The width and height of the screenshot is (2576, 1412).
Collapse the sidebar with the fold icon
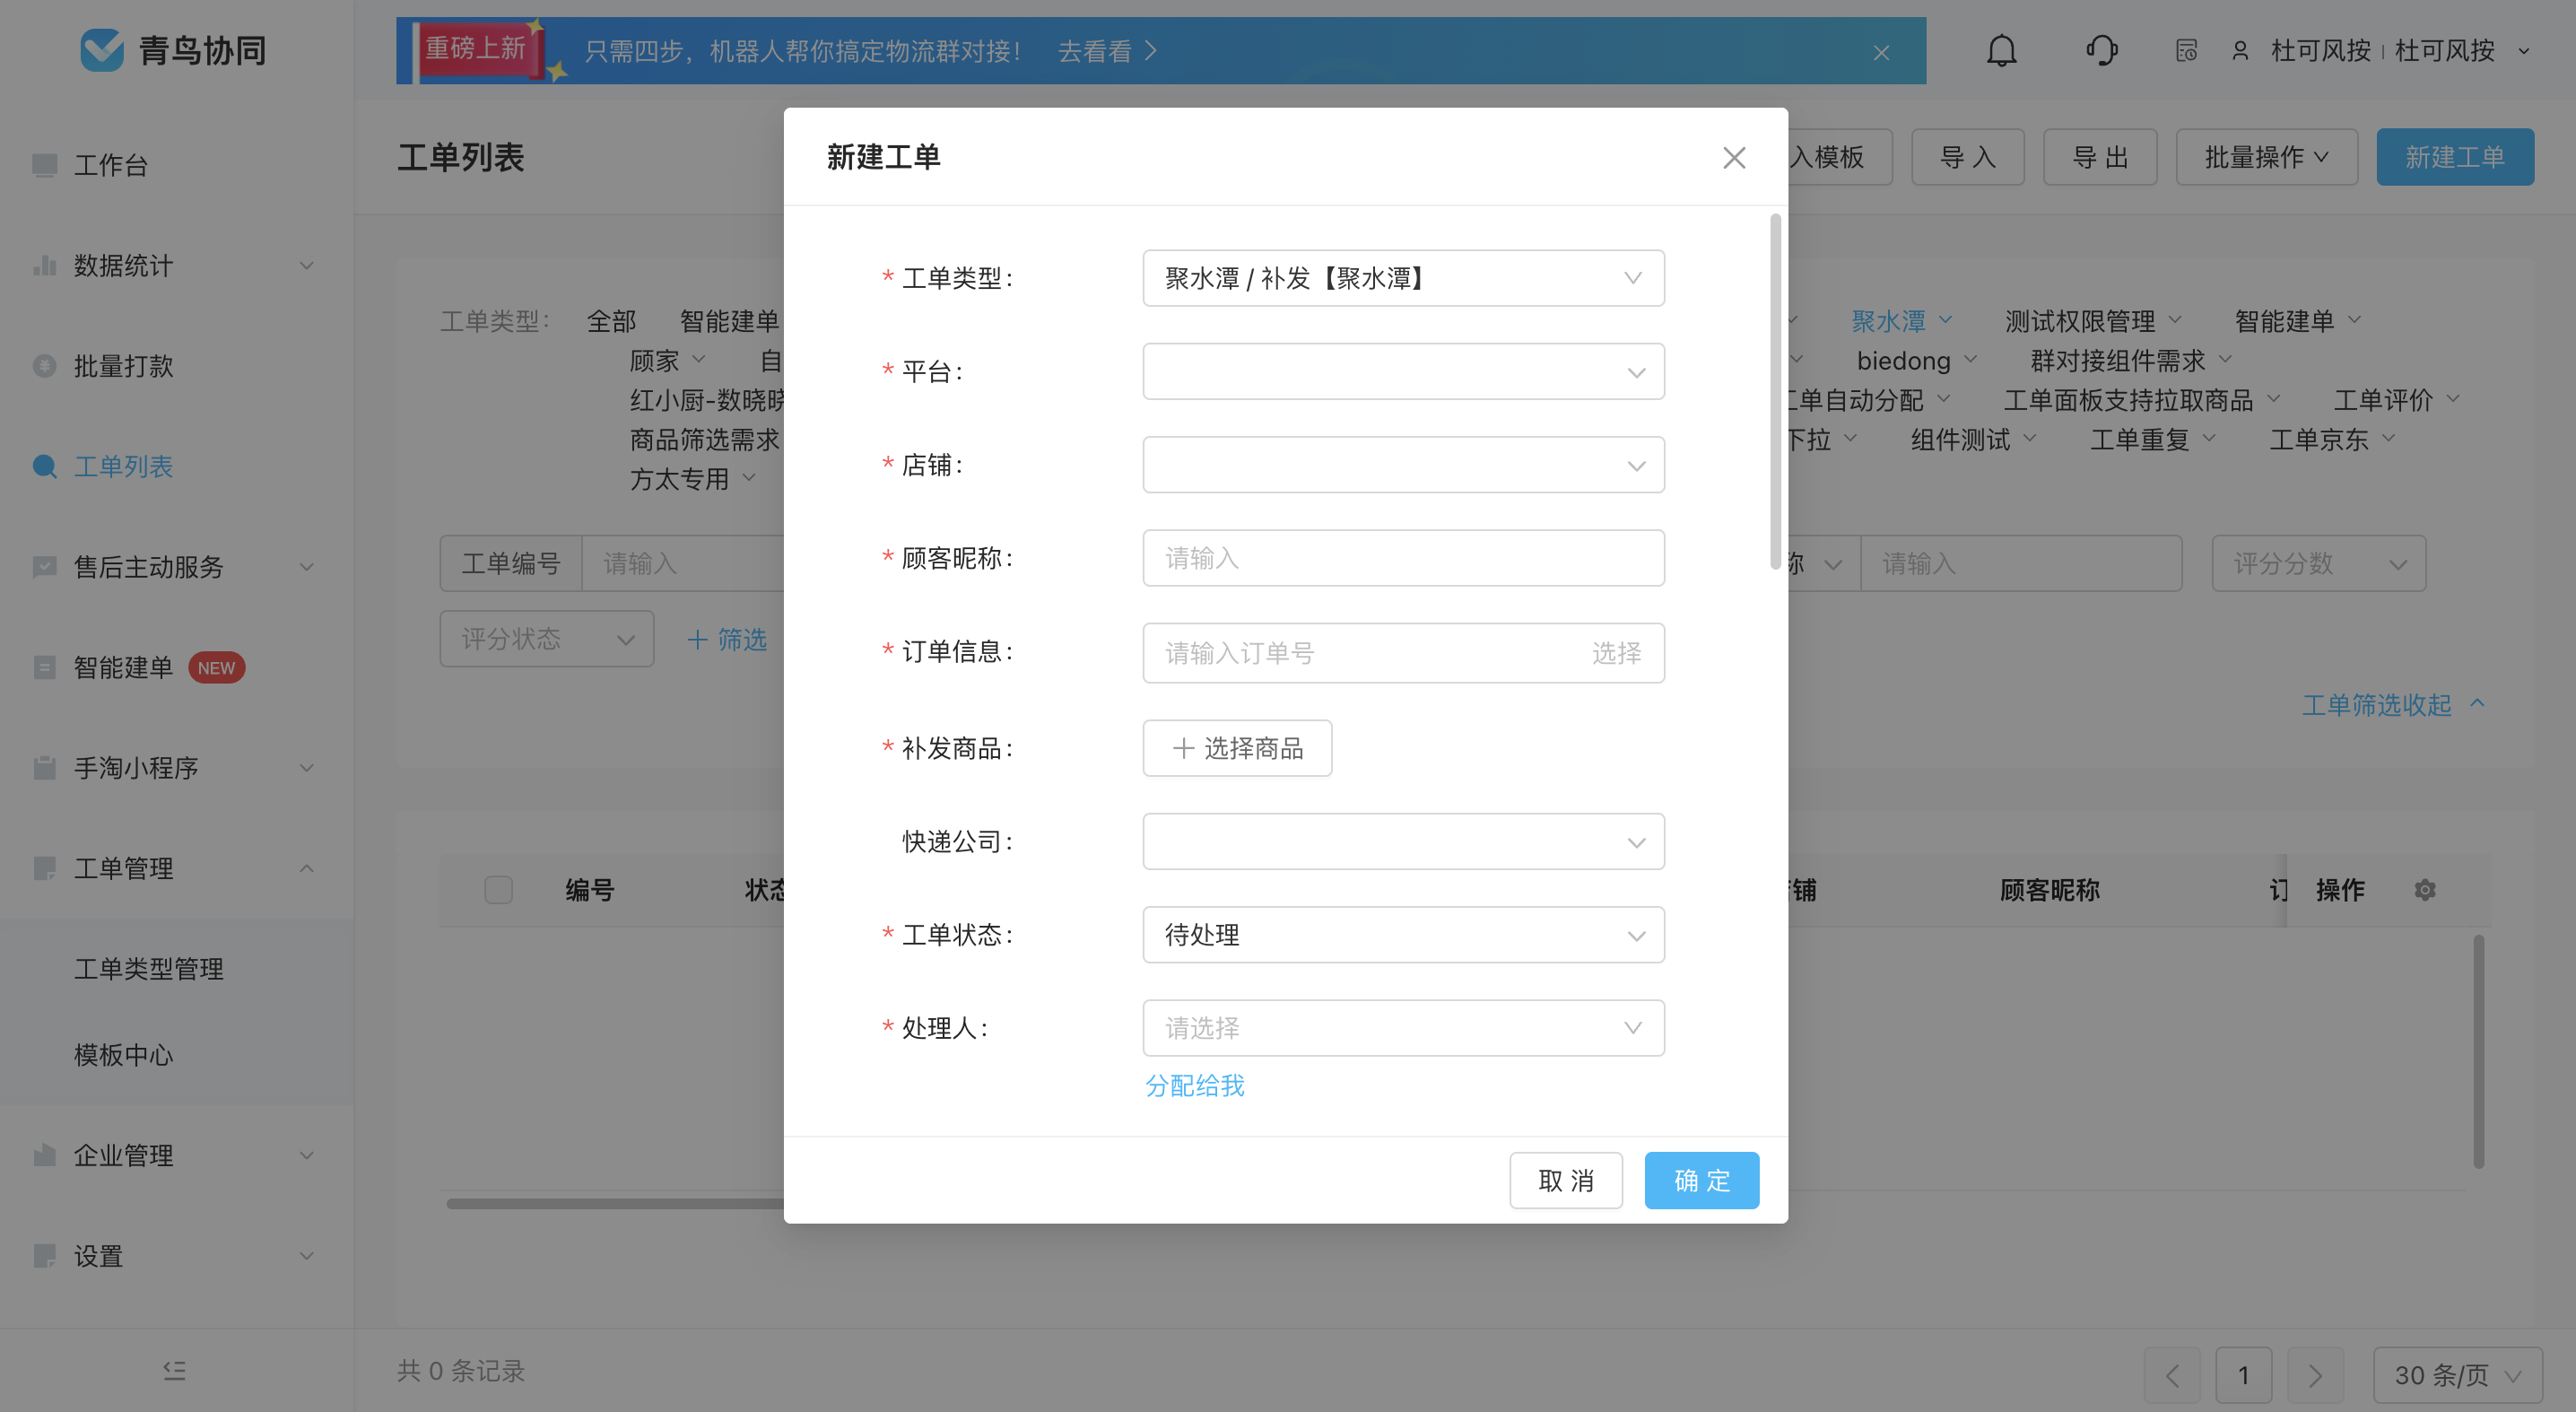[175, 1370]
